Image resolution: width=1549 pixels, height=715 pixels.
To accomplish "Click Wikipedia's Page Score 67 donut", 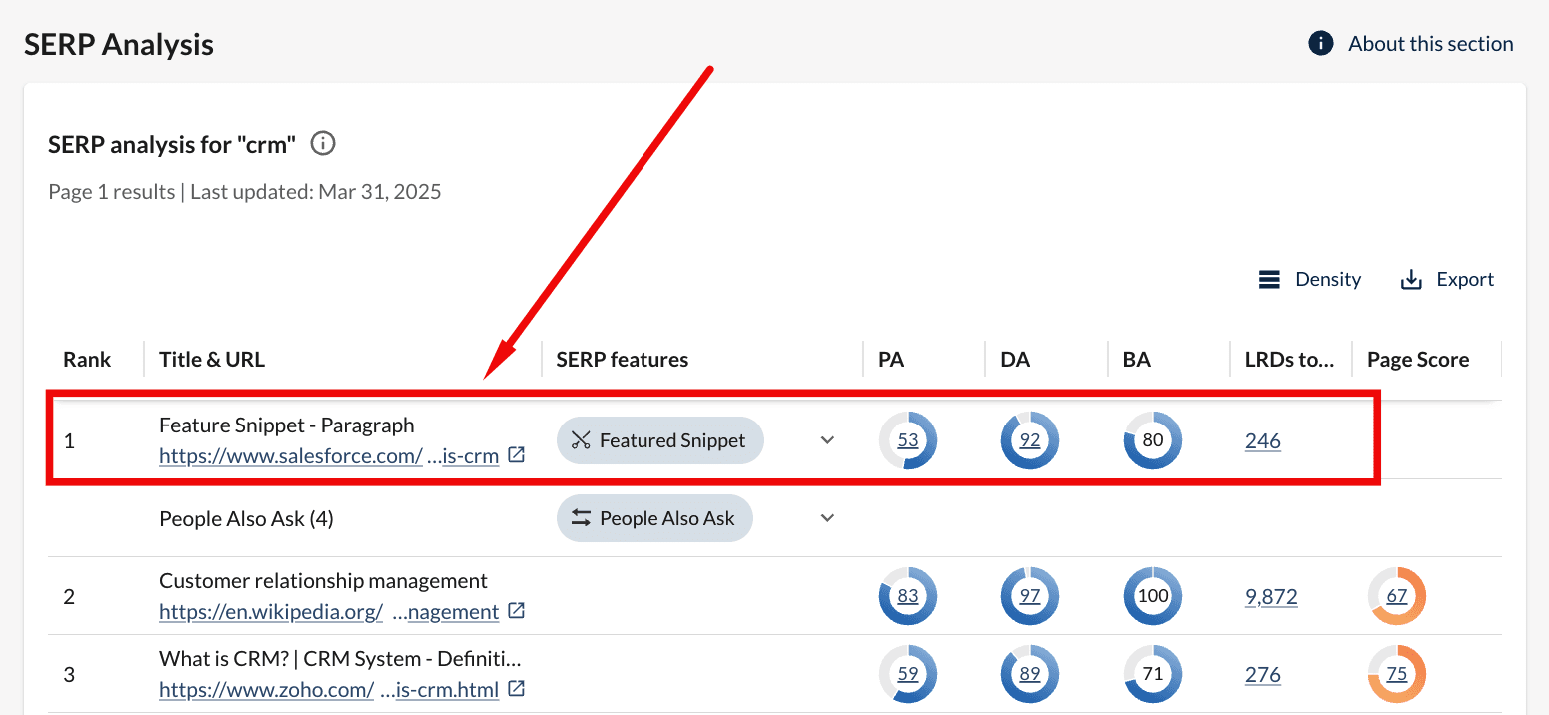I will click(1396, 597).
